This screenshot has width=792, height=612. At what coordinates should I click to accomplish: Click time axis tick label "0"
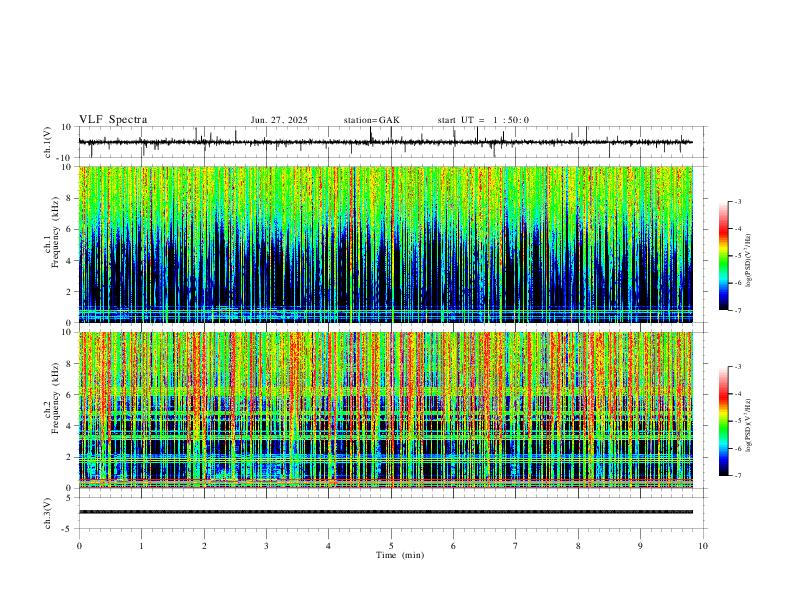[79, 546]
